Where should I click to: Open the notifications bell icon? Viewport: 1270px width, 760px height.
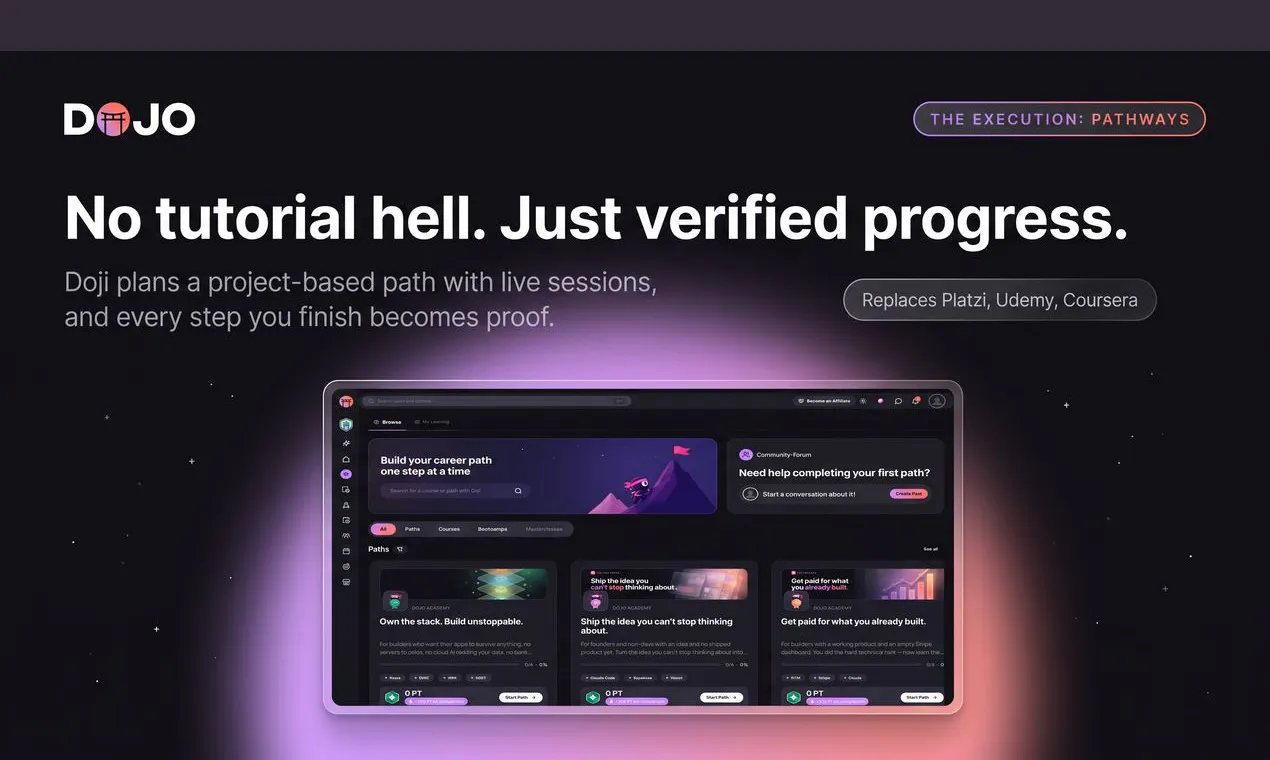[915, 401]
